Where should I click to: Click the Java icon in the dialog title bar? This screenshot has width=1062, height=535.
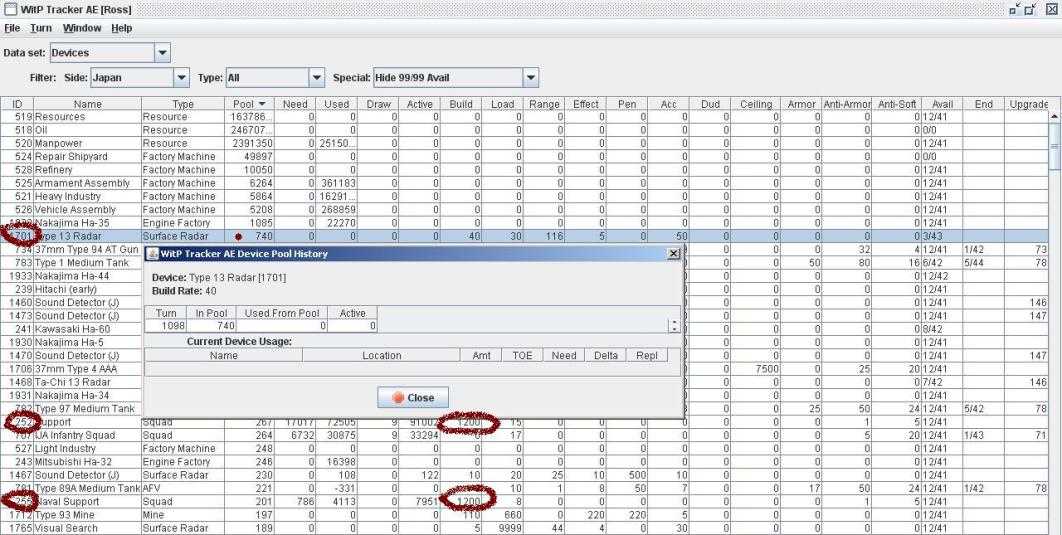(152, 253)
